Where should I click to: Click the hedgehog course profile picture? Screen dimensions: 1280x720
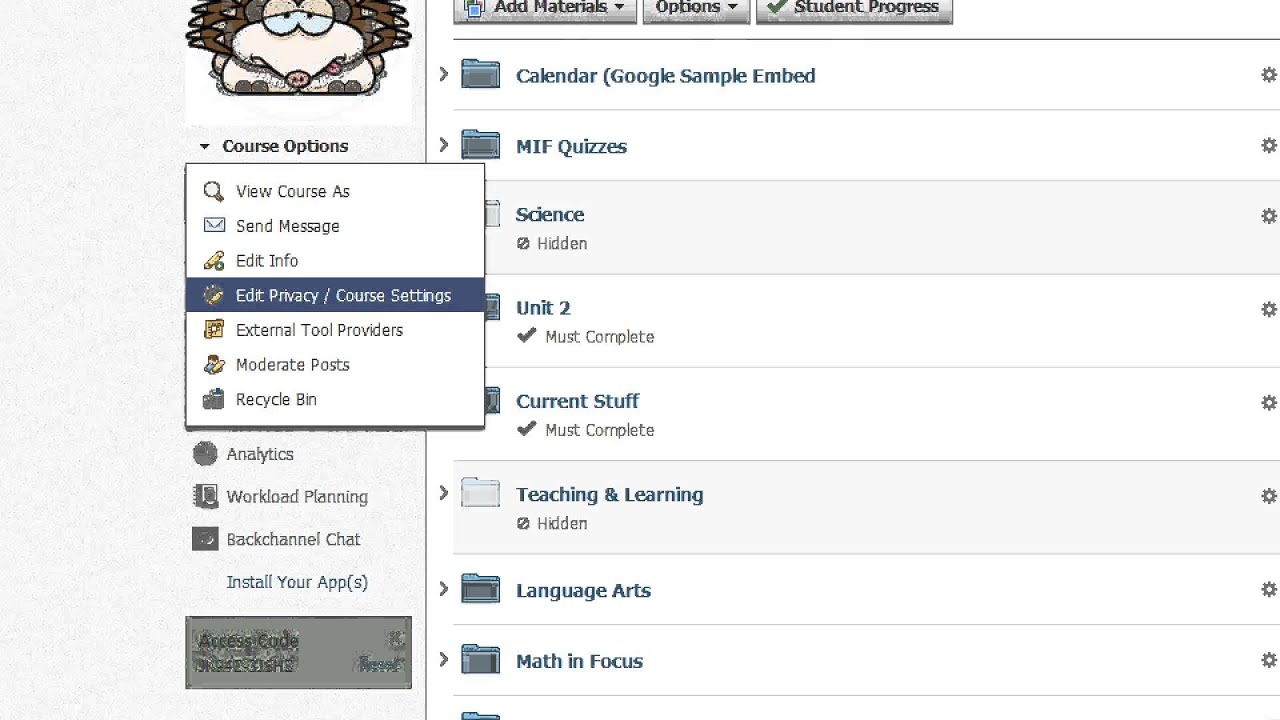298,50
